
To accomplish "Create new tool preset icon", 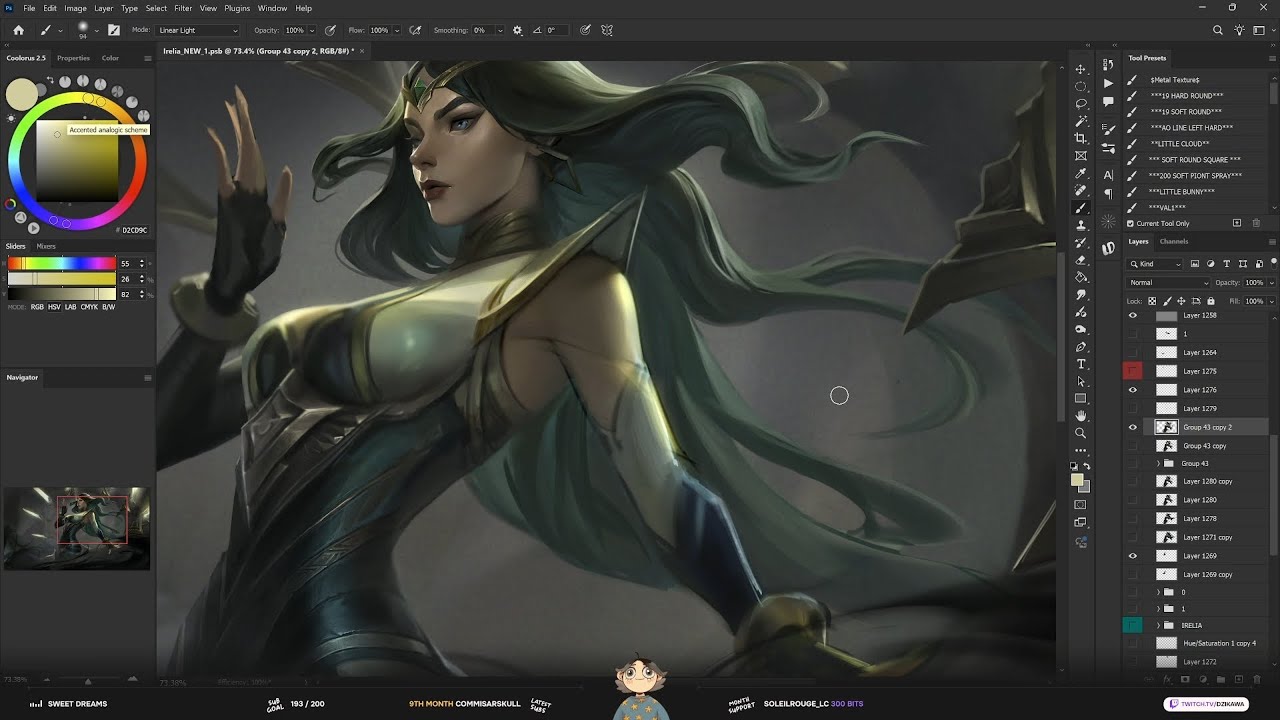I will click(x=1237, y=223).
